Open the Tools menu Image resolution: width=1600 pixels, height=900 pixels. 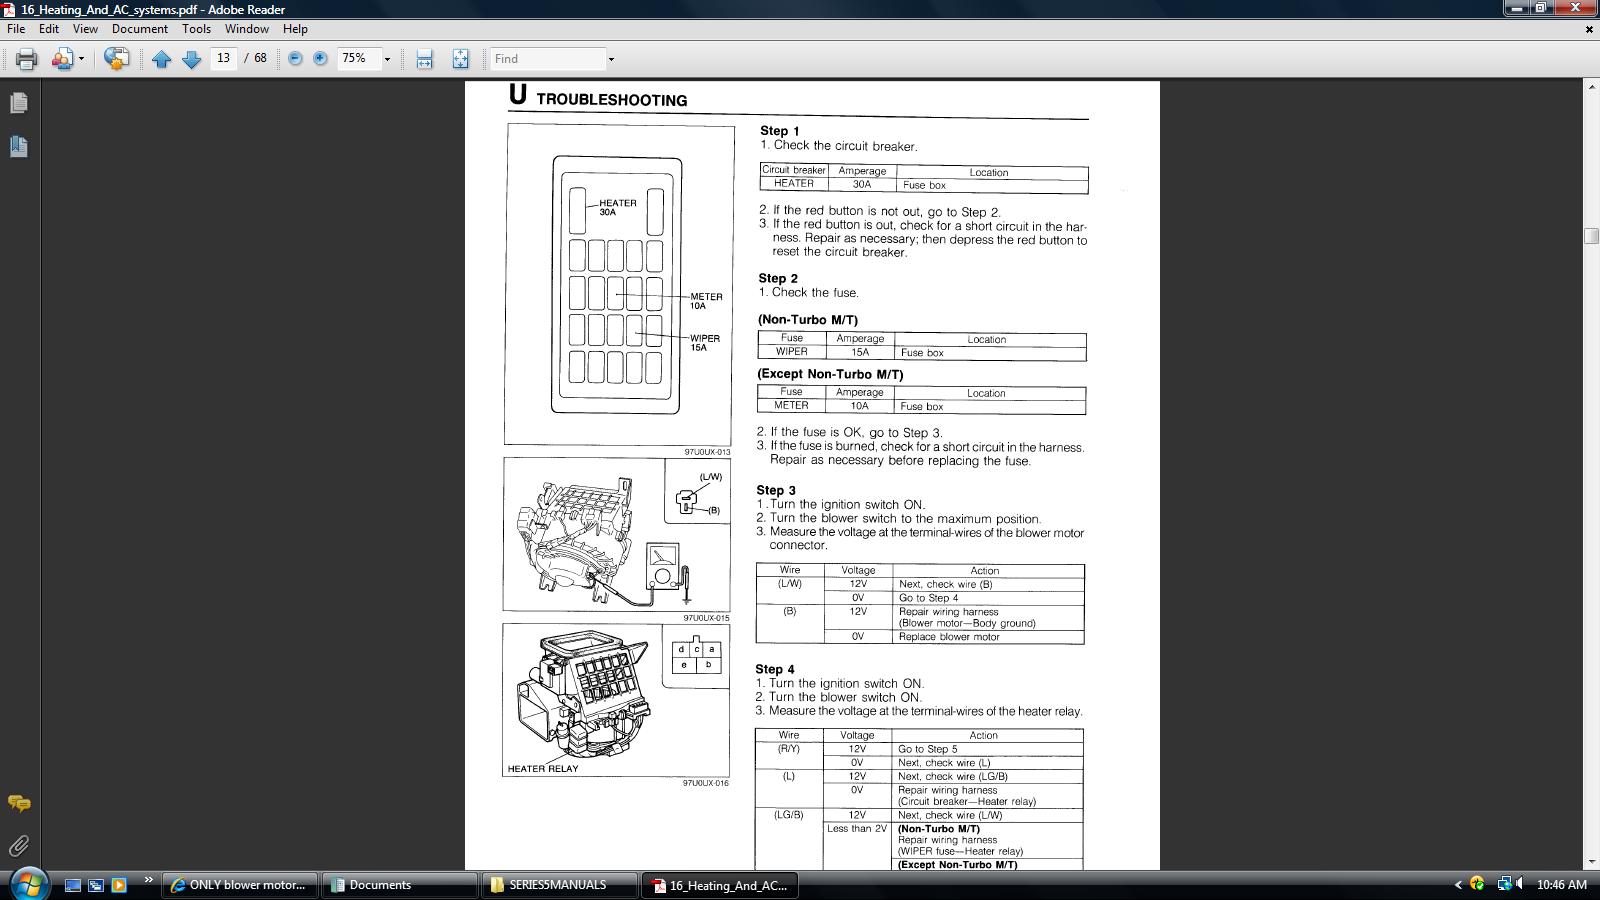tap(196, 29)
